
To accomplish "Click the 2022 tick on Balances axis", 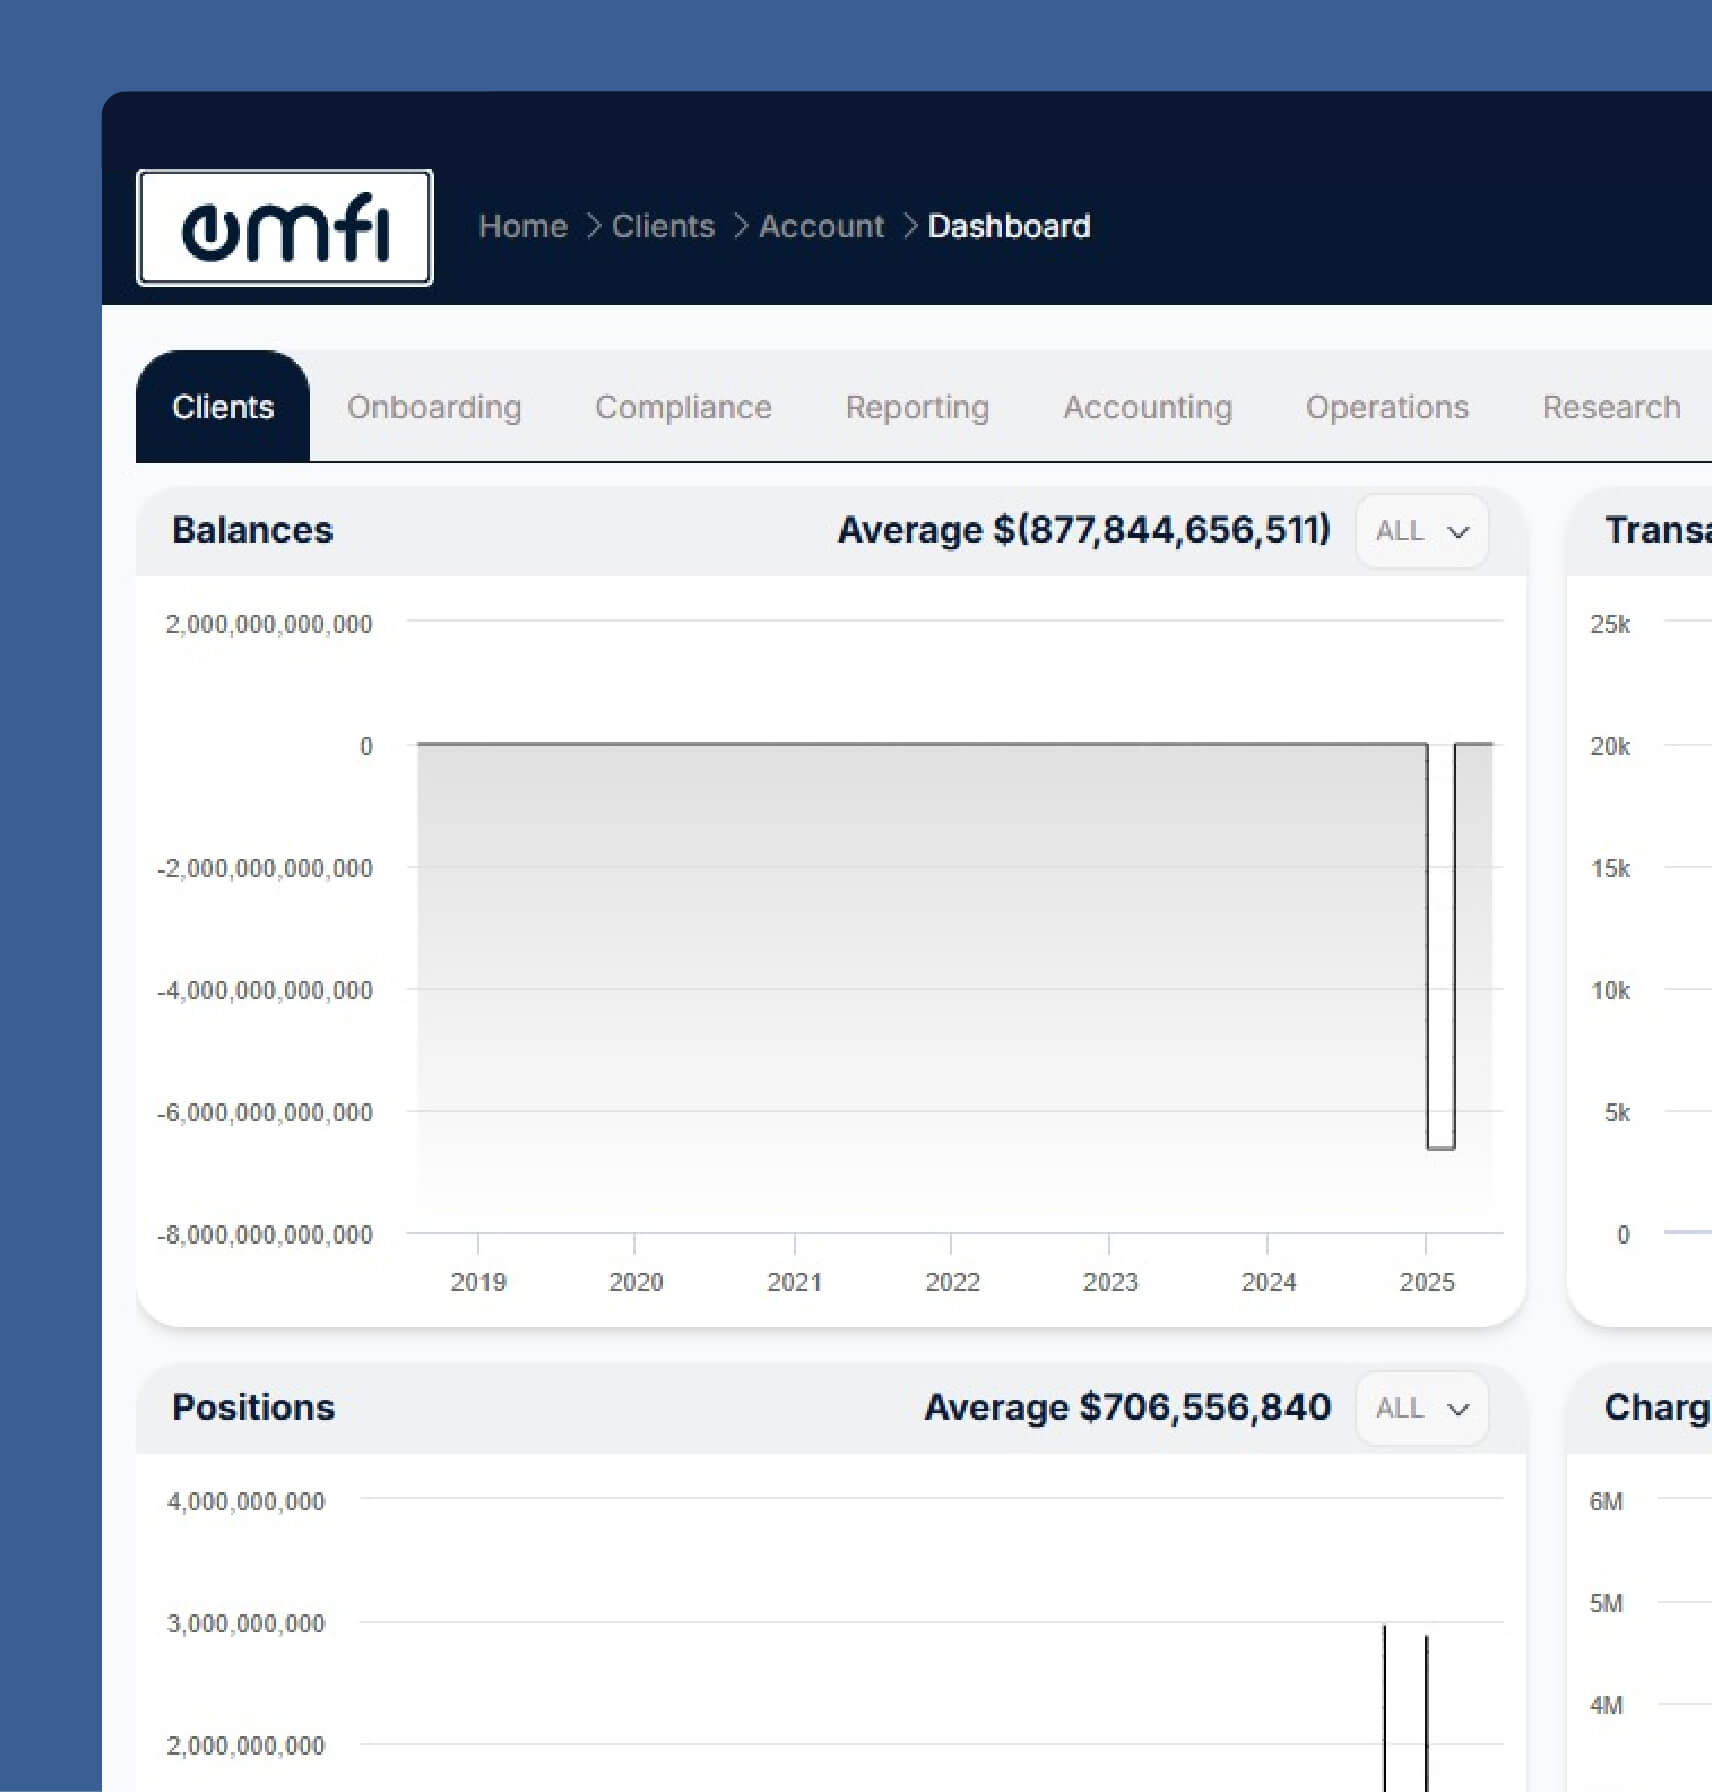I will coord(952,1281).
